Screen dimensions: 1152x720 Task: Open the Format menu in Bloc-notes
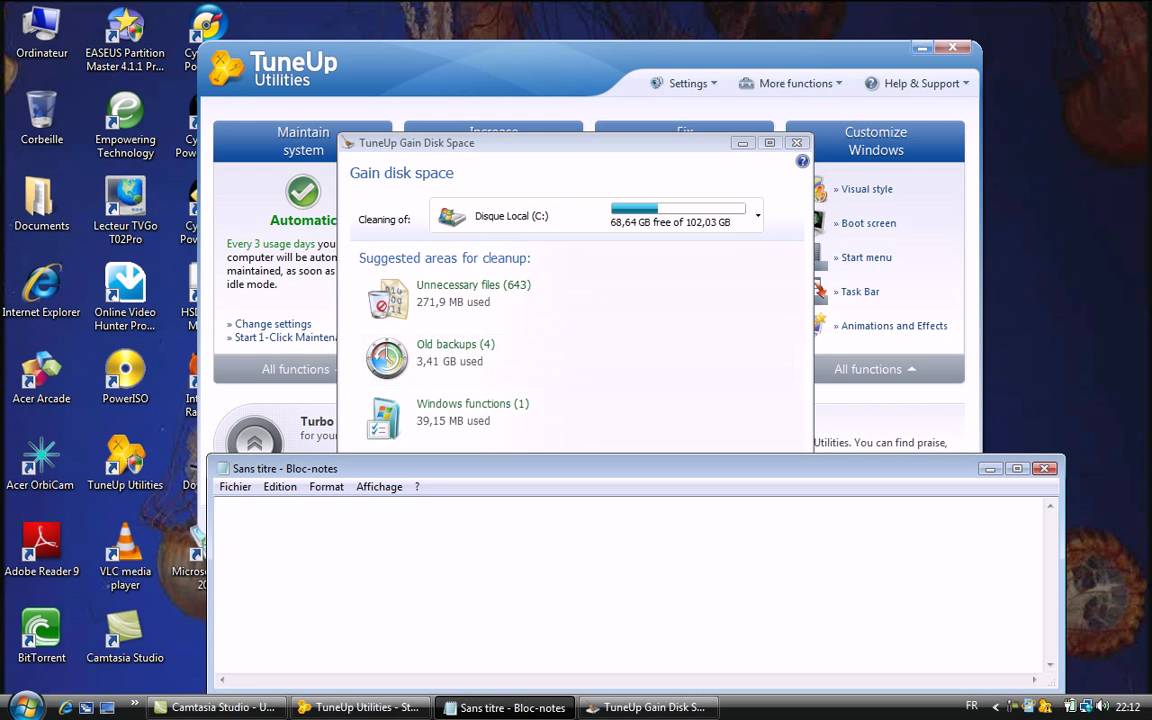point(326,486)
